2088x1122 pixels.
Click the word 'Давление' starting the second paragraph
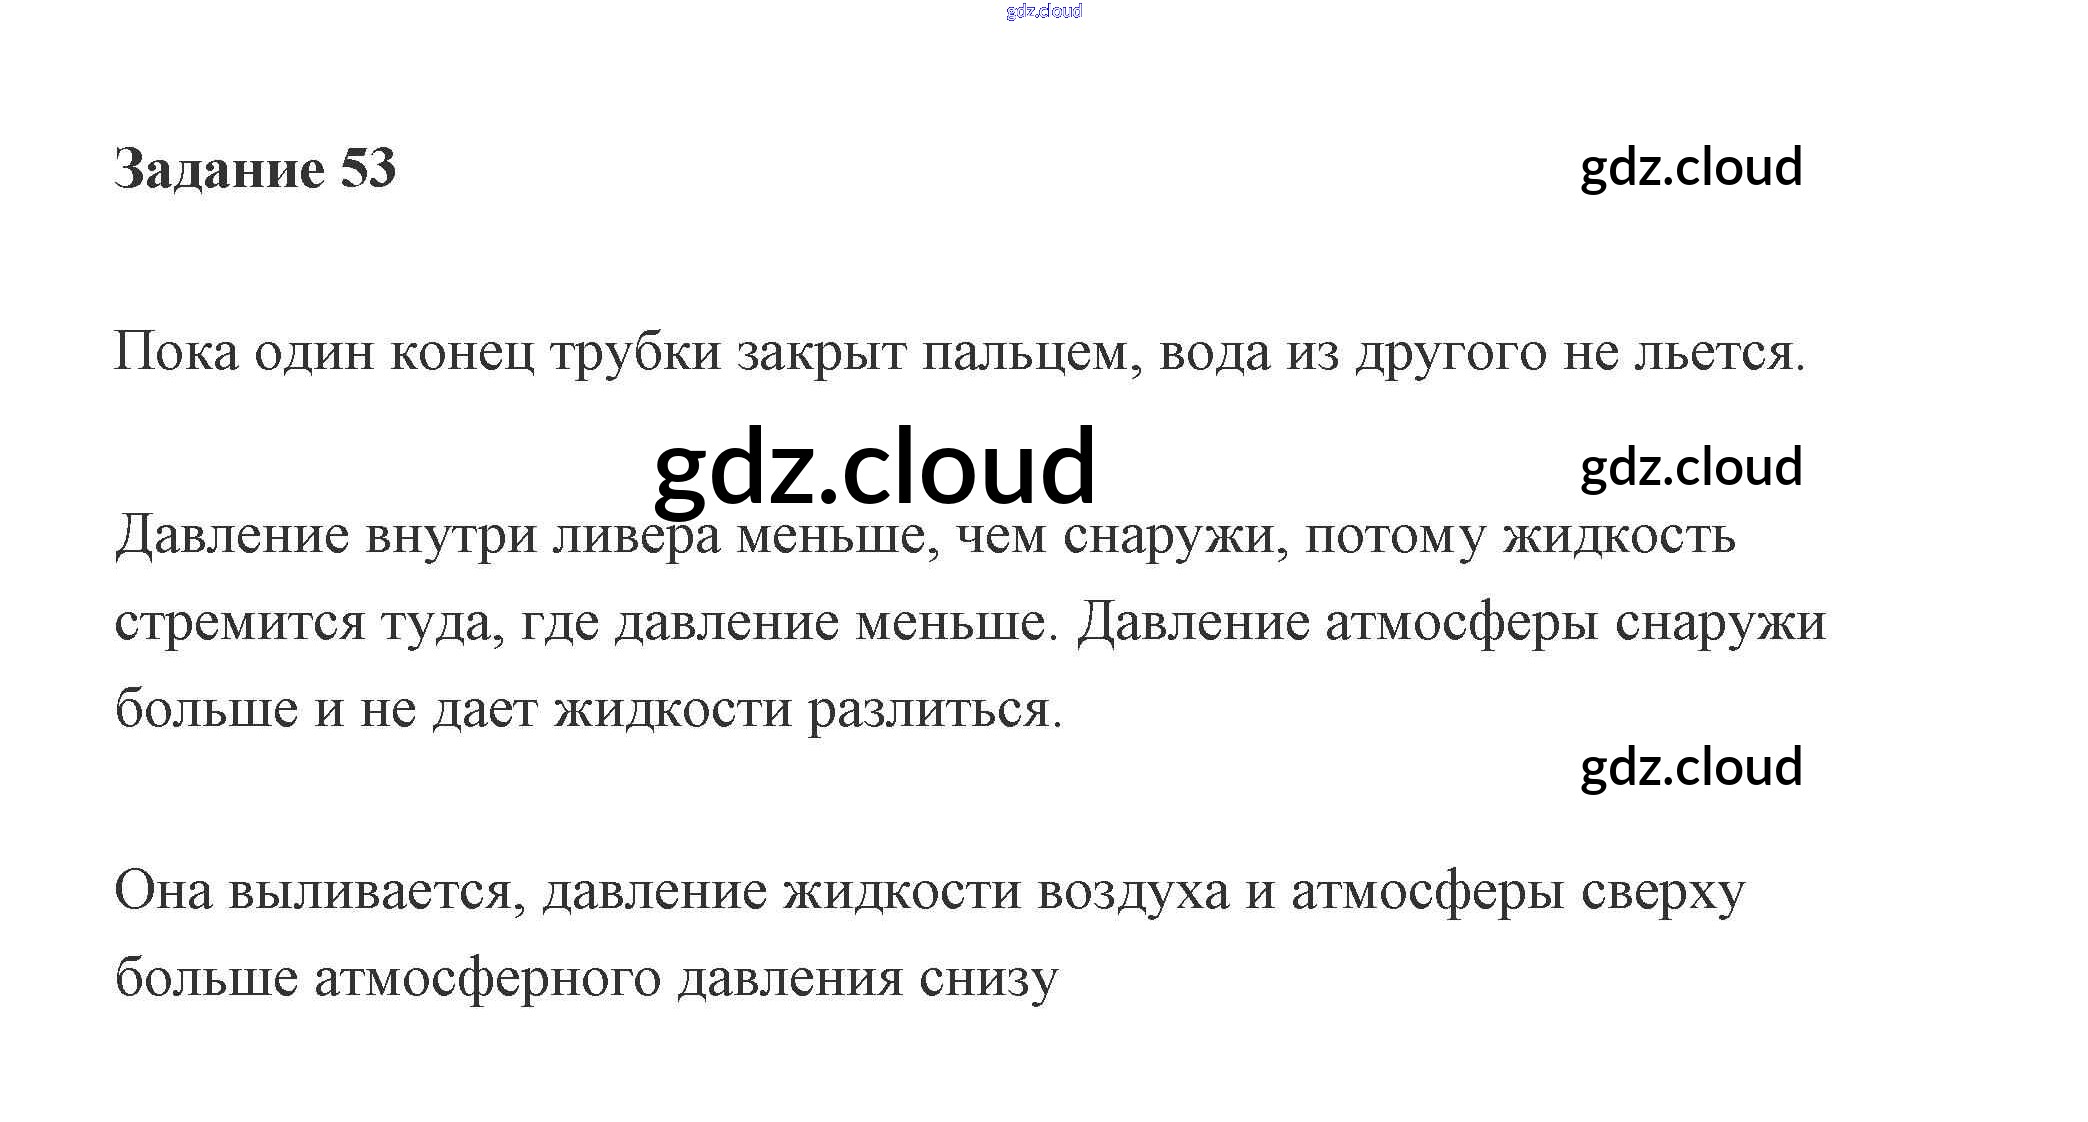coord(232,535)
